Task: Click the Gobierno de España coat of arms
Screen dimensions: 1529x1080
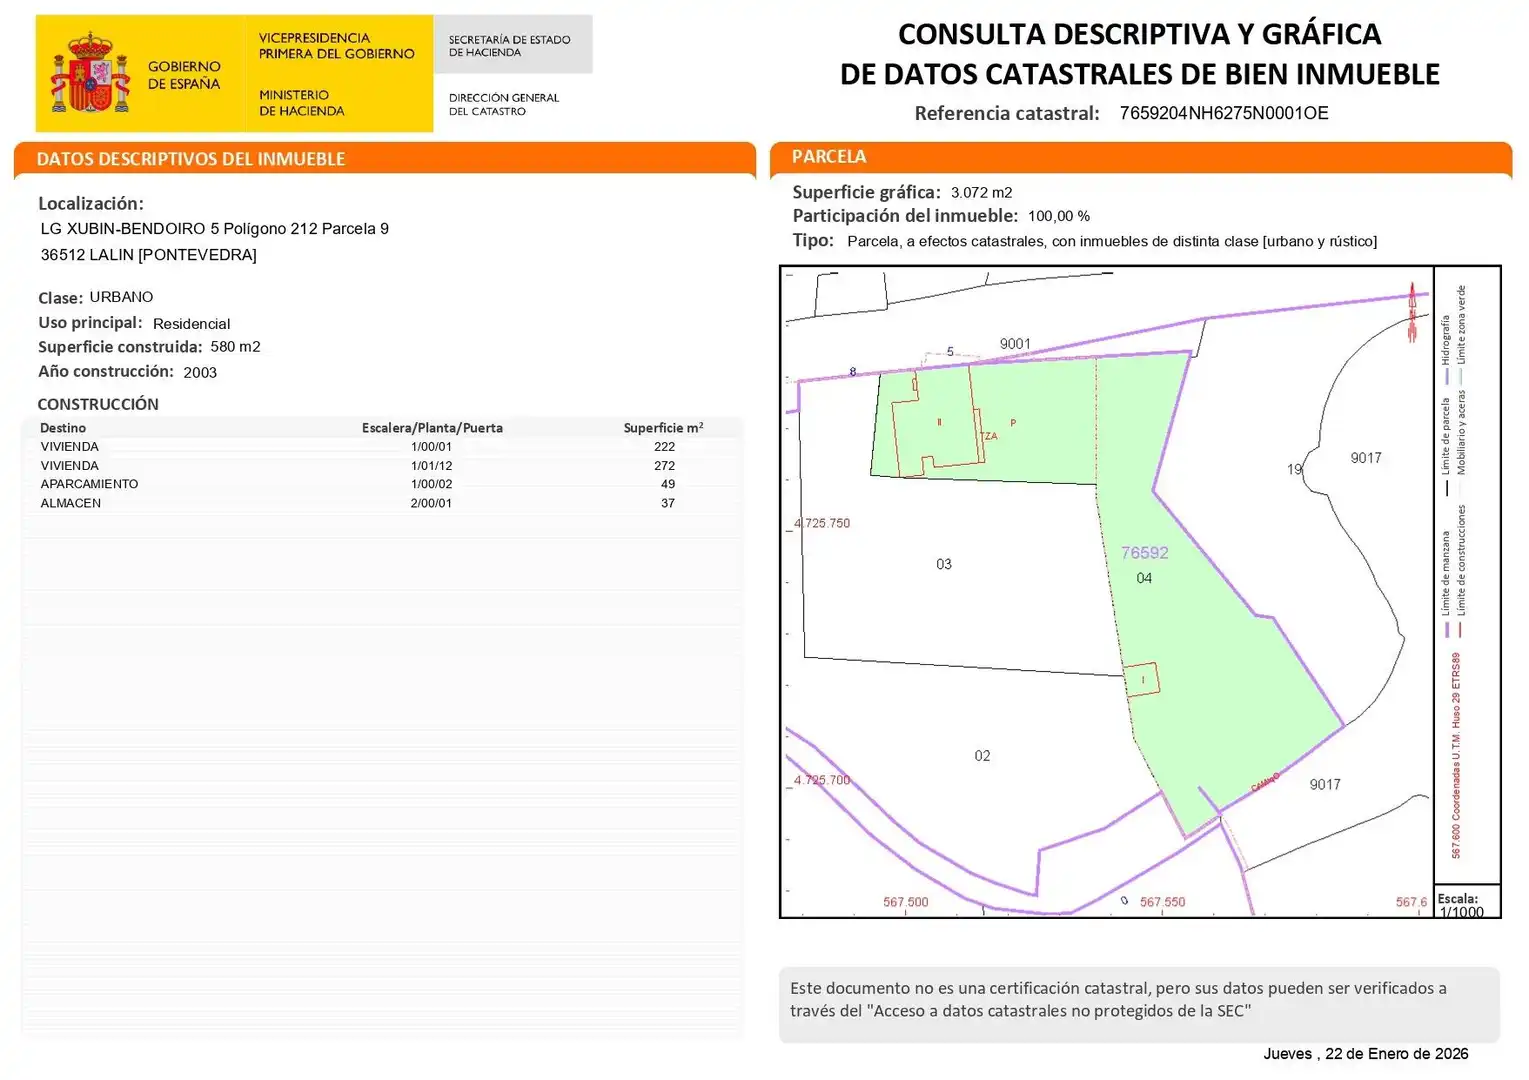Action: 91,72
